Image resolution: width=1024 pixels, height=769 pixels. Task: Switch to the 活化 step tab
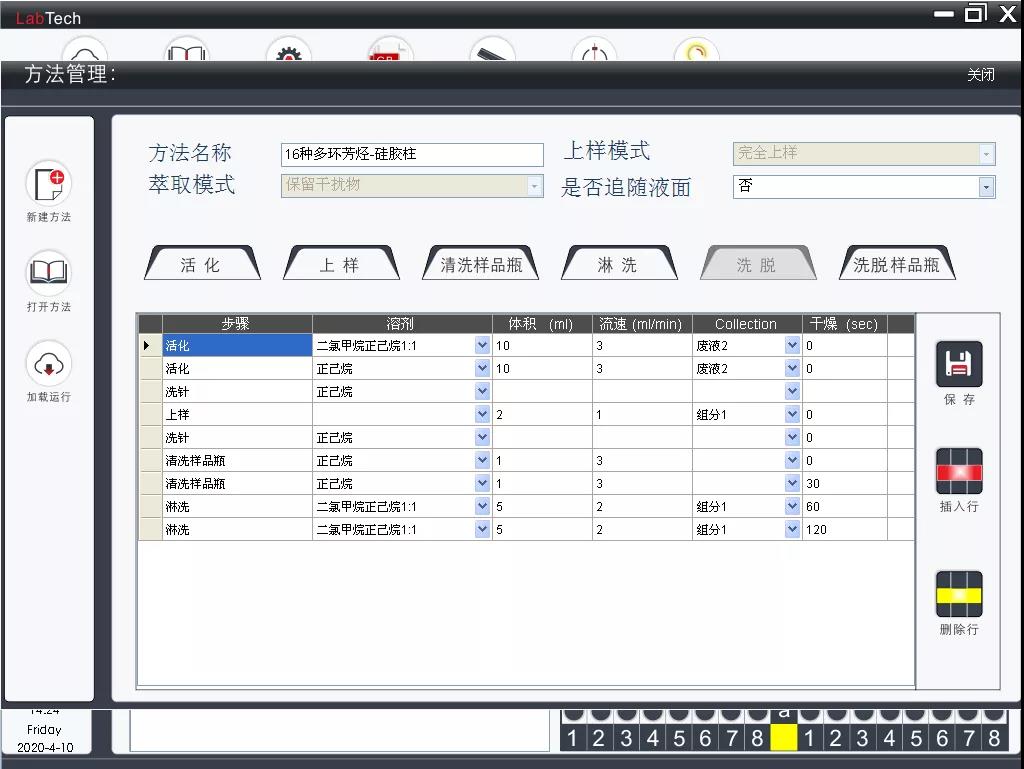point(201,265)
